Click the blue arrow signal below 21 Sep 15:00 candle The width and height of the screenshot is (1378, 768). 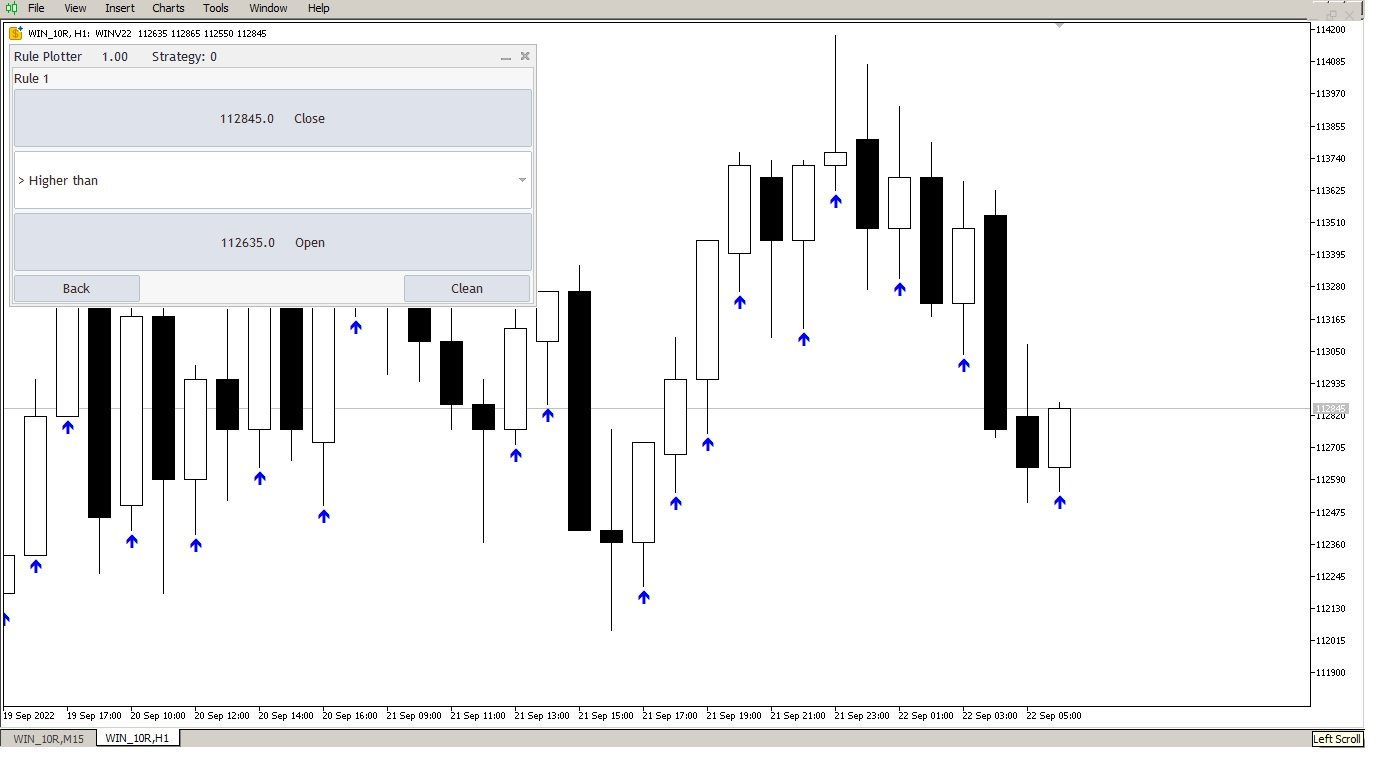pos(643,597)
